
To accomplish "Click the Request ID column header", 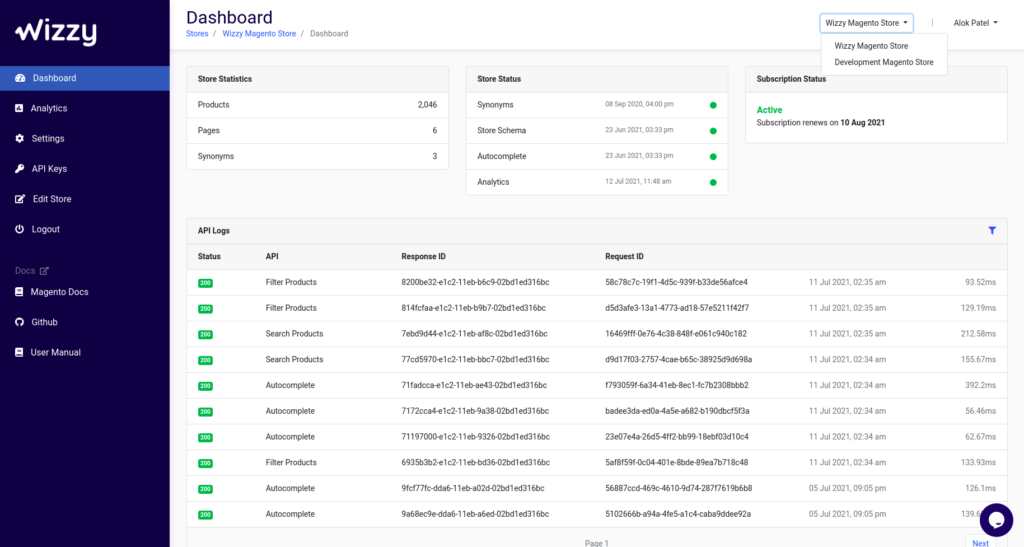I will (x=624, y=257).
